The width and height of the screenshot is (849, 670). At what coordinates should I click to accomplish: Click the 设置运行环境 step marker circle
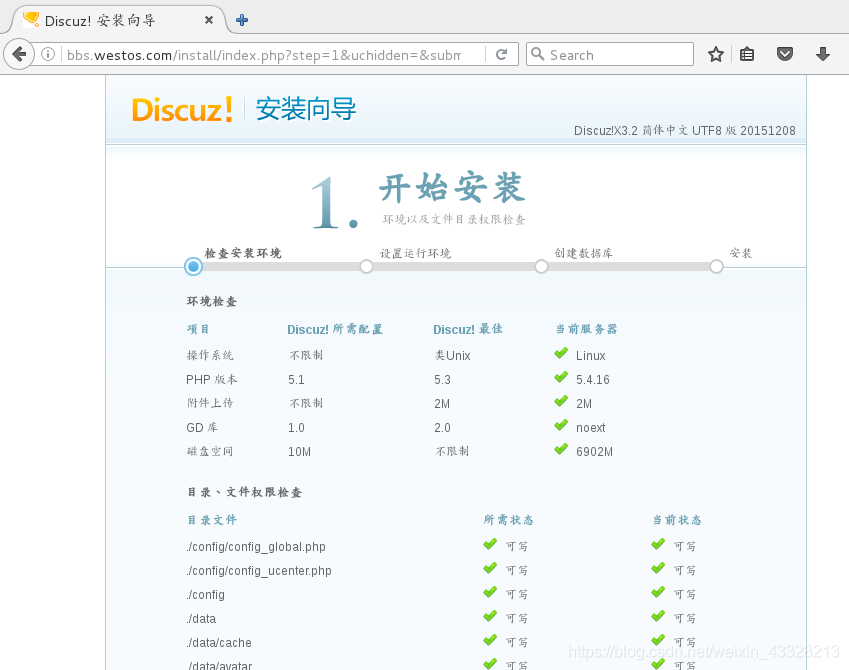(x=367, y=266)
